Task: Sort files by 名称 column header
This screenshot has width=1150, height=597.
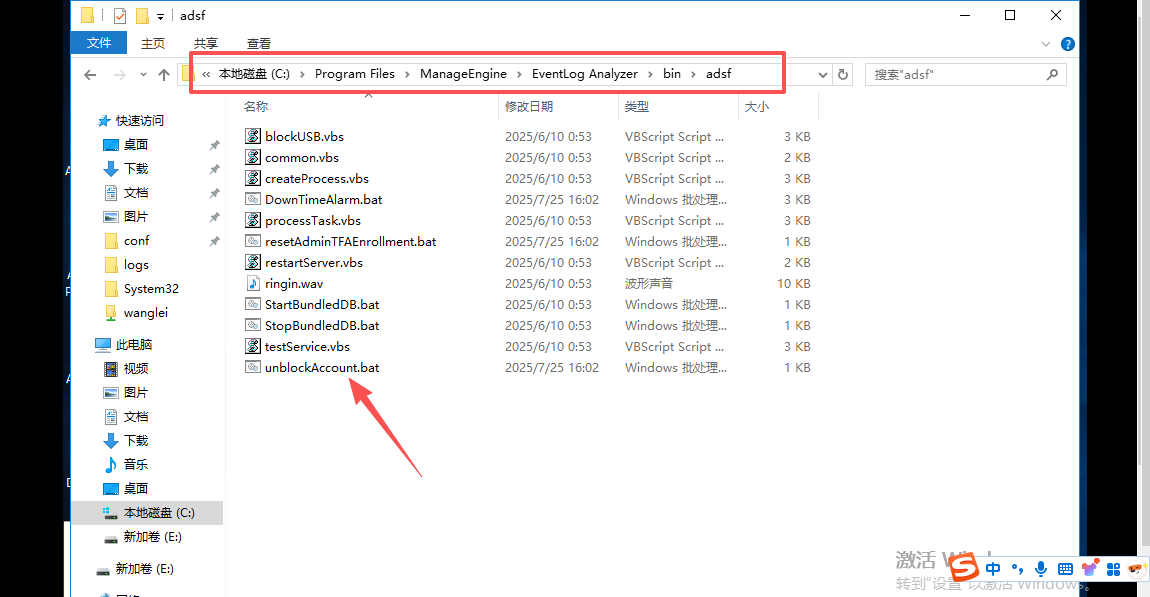Action: tap(256, 106)
